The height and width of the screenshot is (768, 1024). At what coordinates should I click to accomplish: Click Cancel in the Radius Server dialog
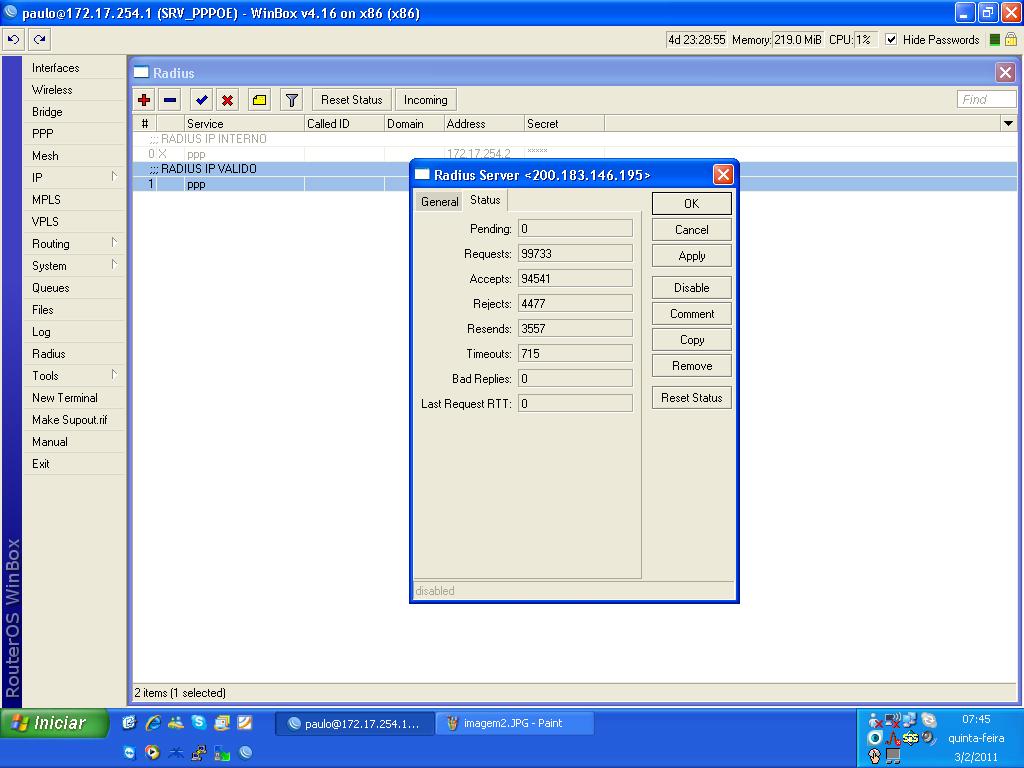point(692,230)
